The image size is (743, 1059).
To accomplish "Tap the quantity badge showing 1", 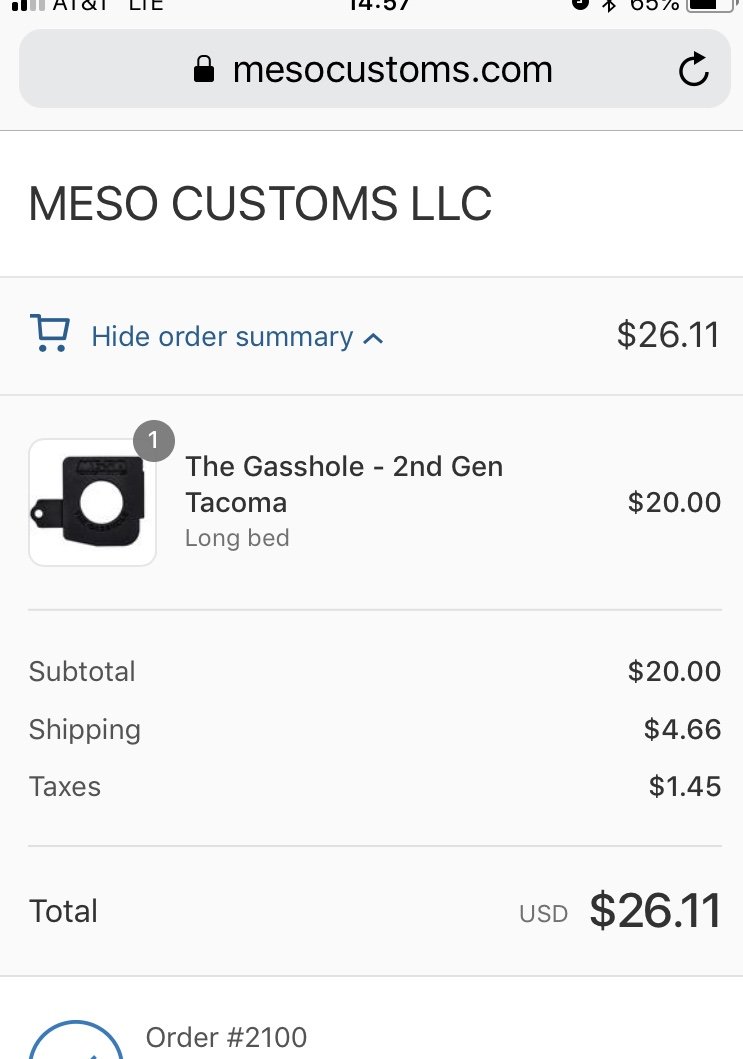I will click(x=154, y=441).
